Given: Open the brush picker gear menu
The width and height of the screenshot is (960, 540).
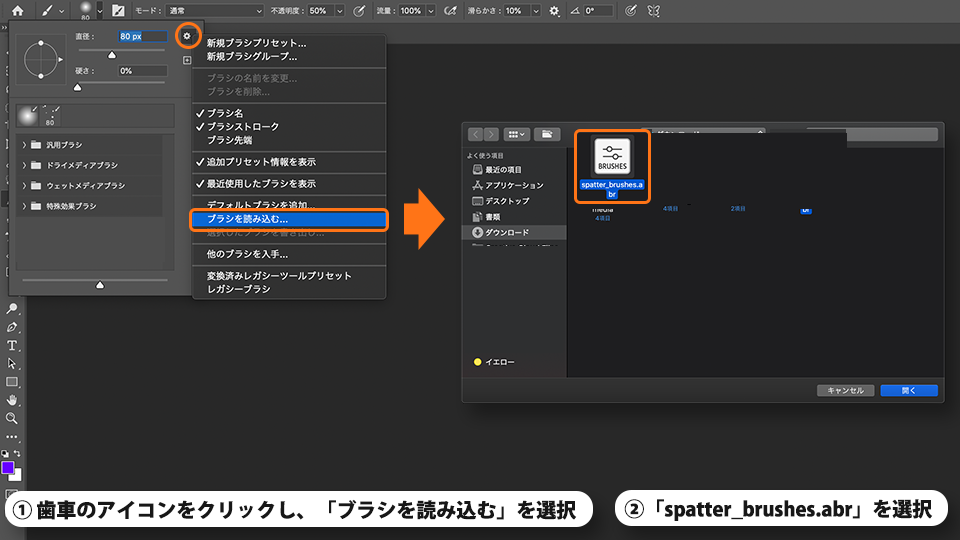Looking at the screenshot, I should [187, 36].
